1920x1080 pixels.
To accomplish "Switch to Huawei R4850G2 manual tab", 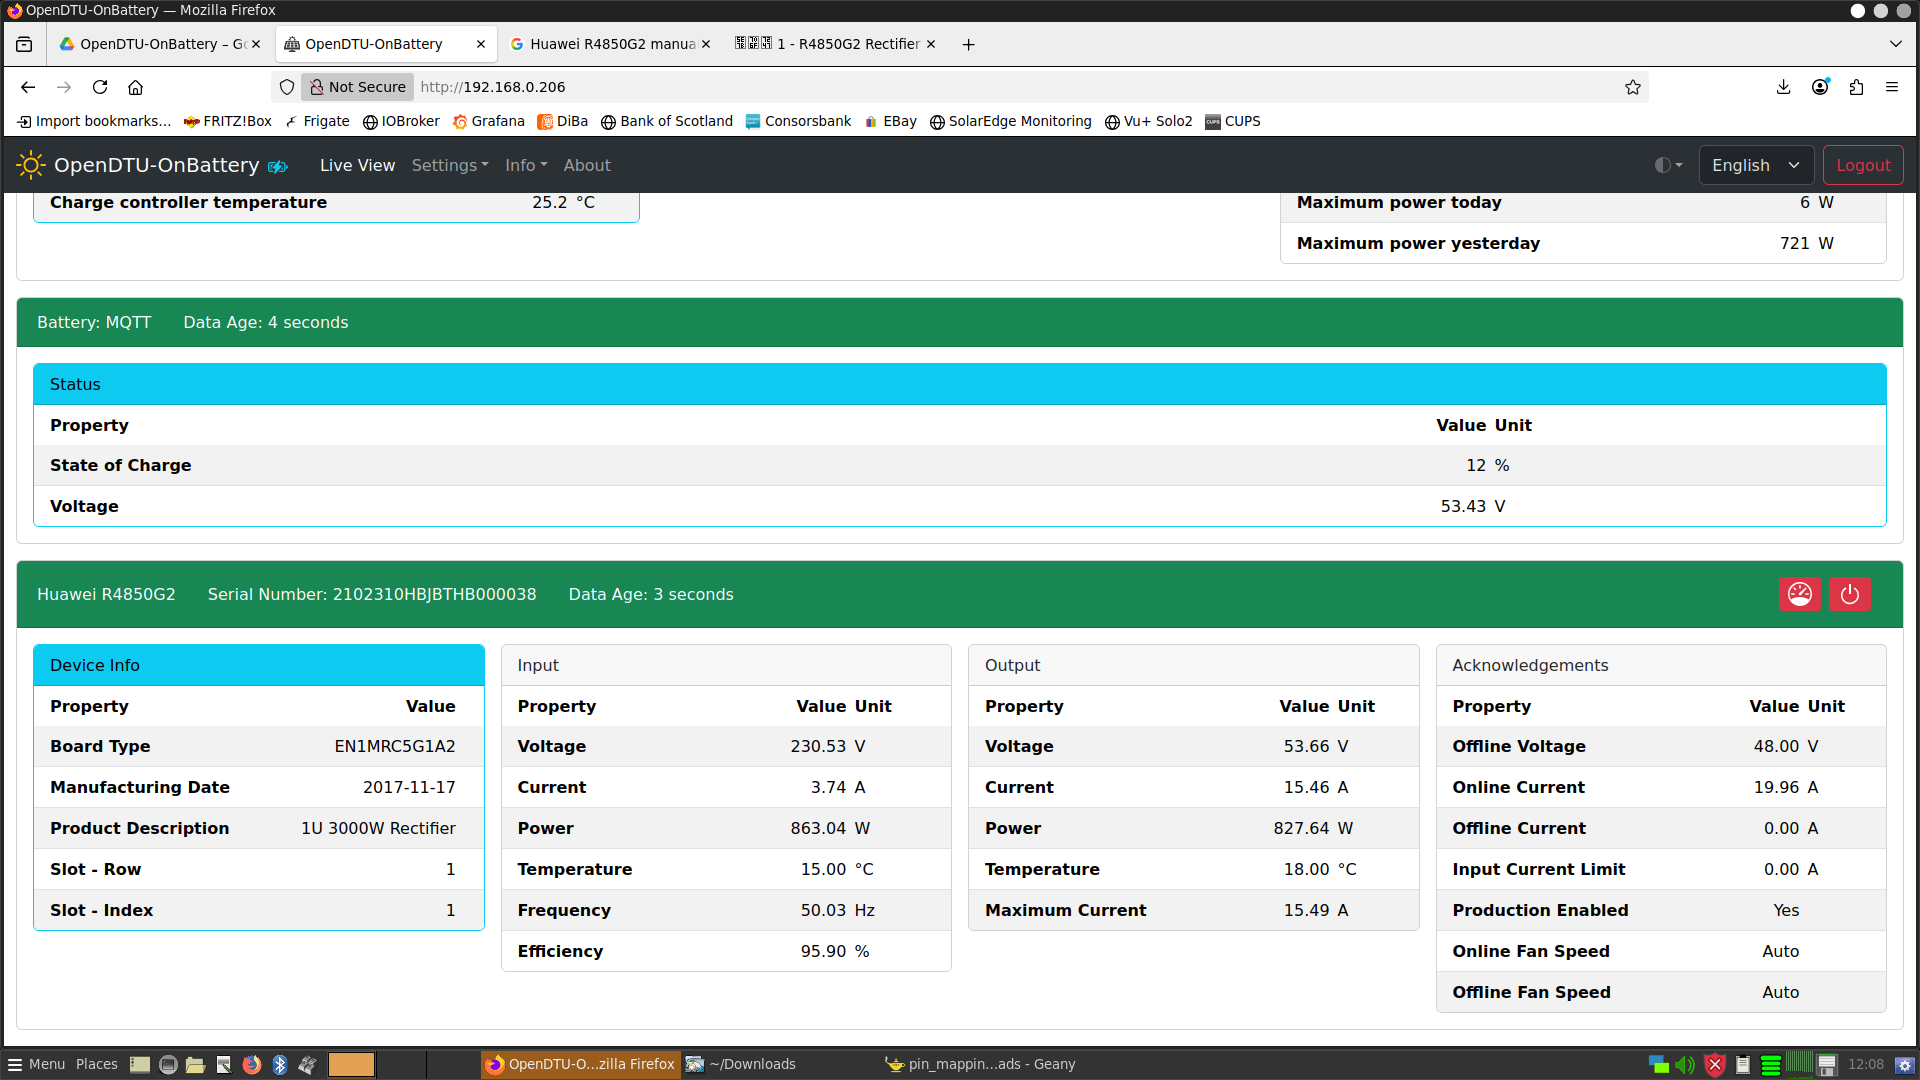I will click(610, 44).
